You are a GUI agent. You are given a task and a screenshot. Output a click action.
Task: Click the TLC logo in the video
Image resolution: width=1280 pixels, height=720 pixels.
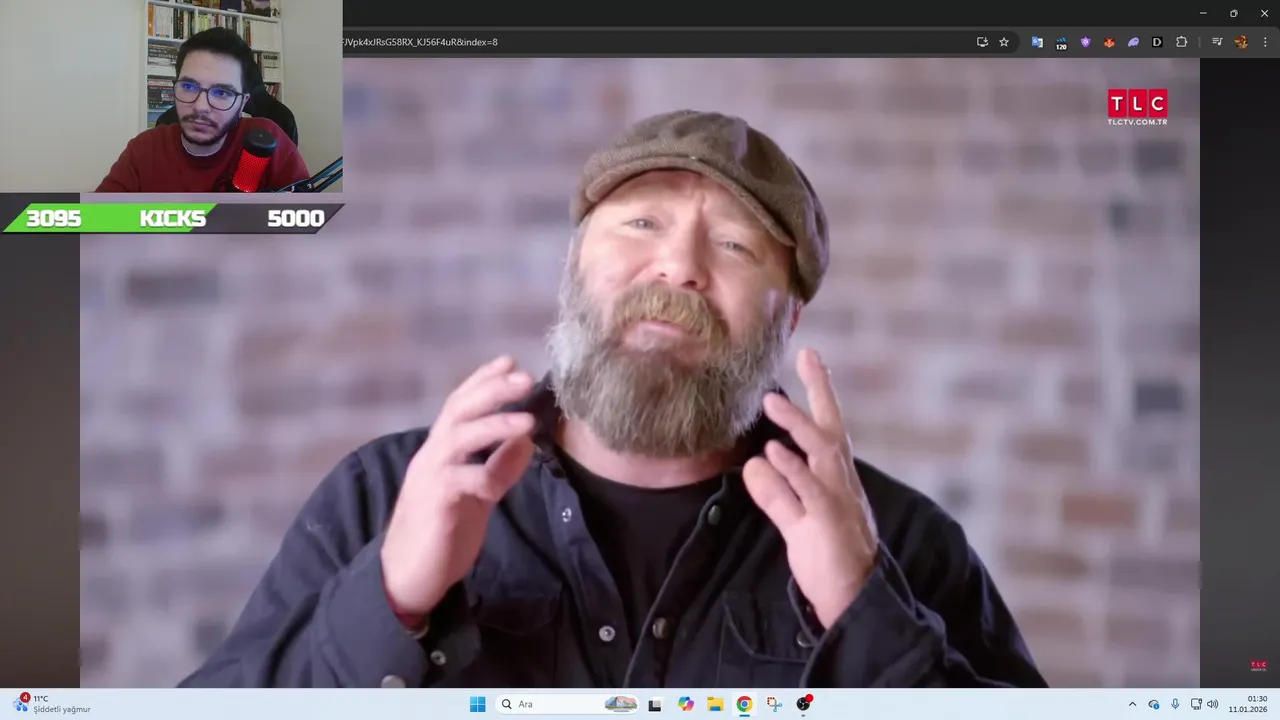1137,107
